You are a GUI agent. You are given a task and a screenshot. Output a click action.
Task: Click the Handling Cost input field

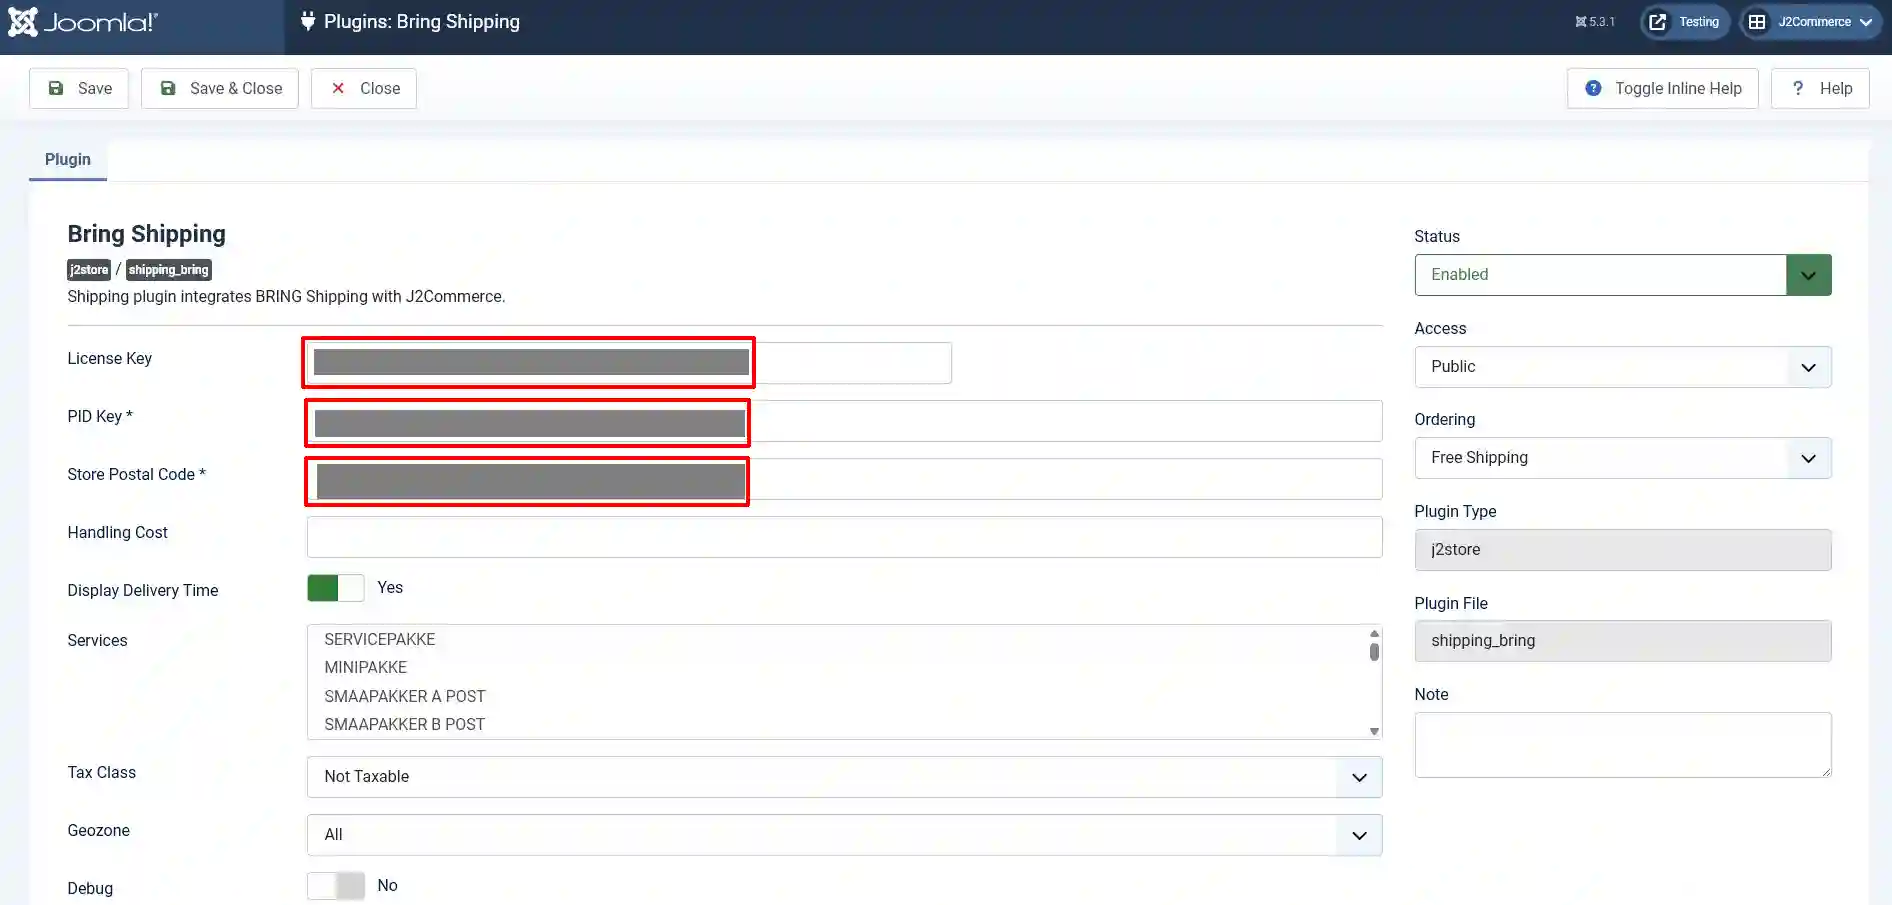pyautogui.click(x=844, y=537)
